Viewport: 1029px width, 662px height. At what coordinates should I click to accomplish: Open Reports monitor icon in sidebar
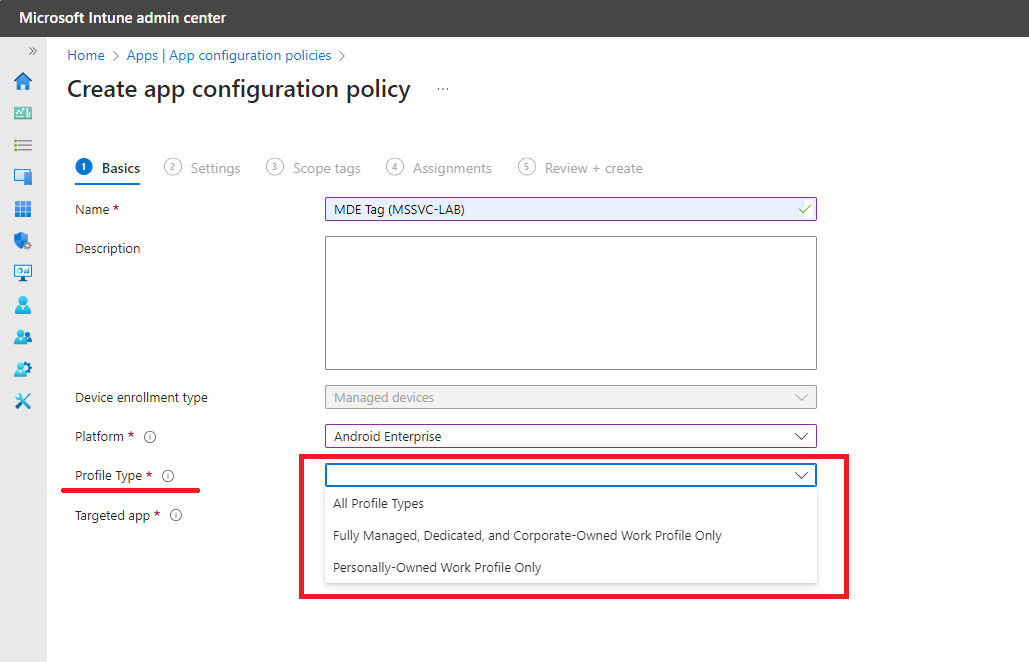click(x=23, y=273)
